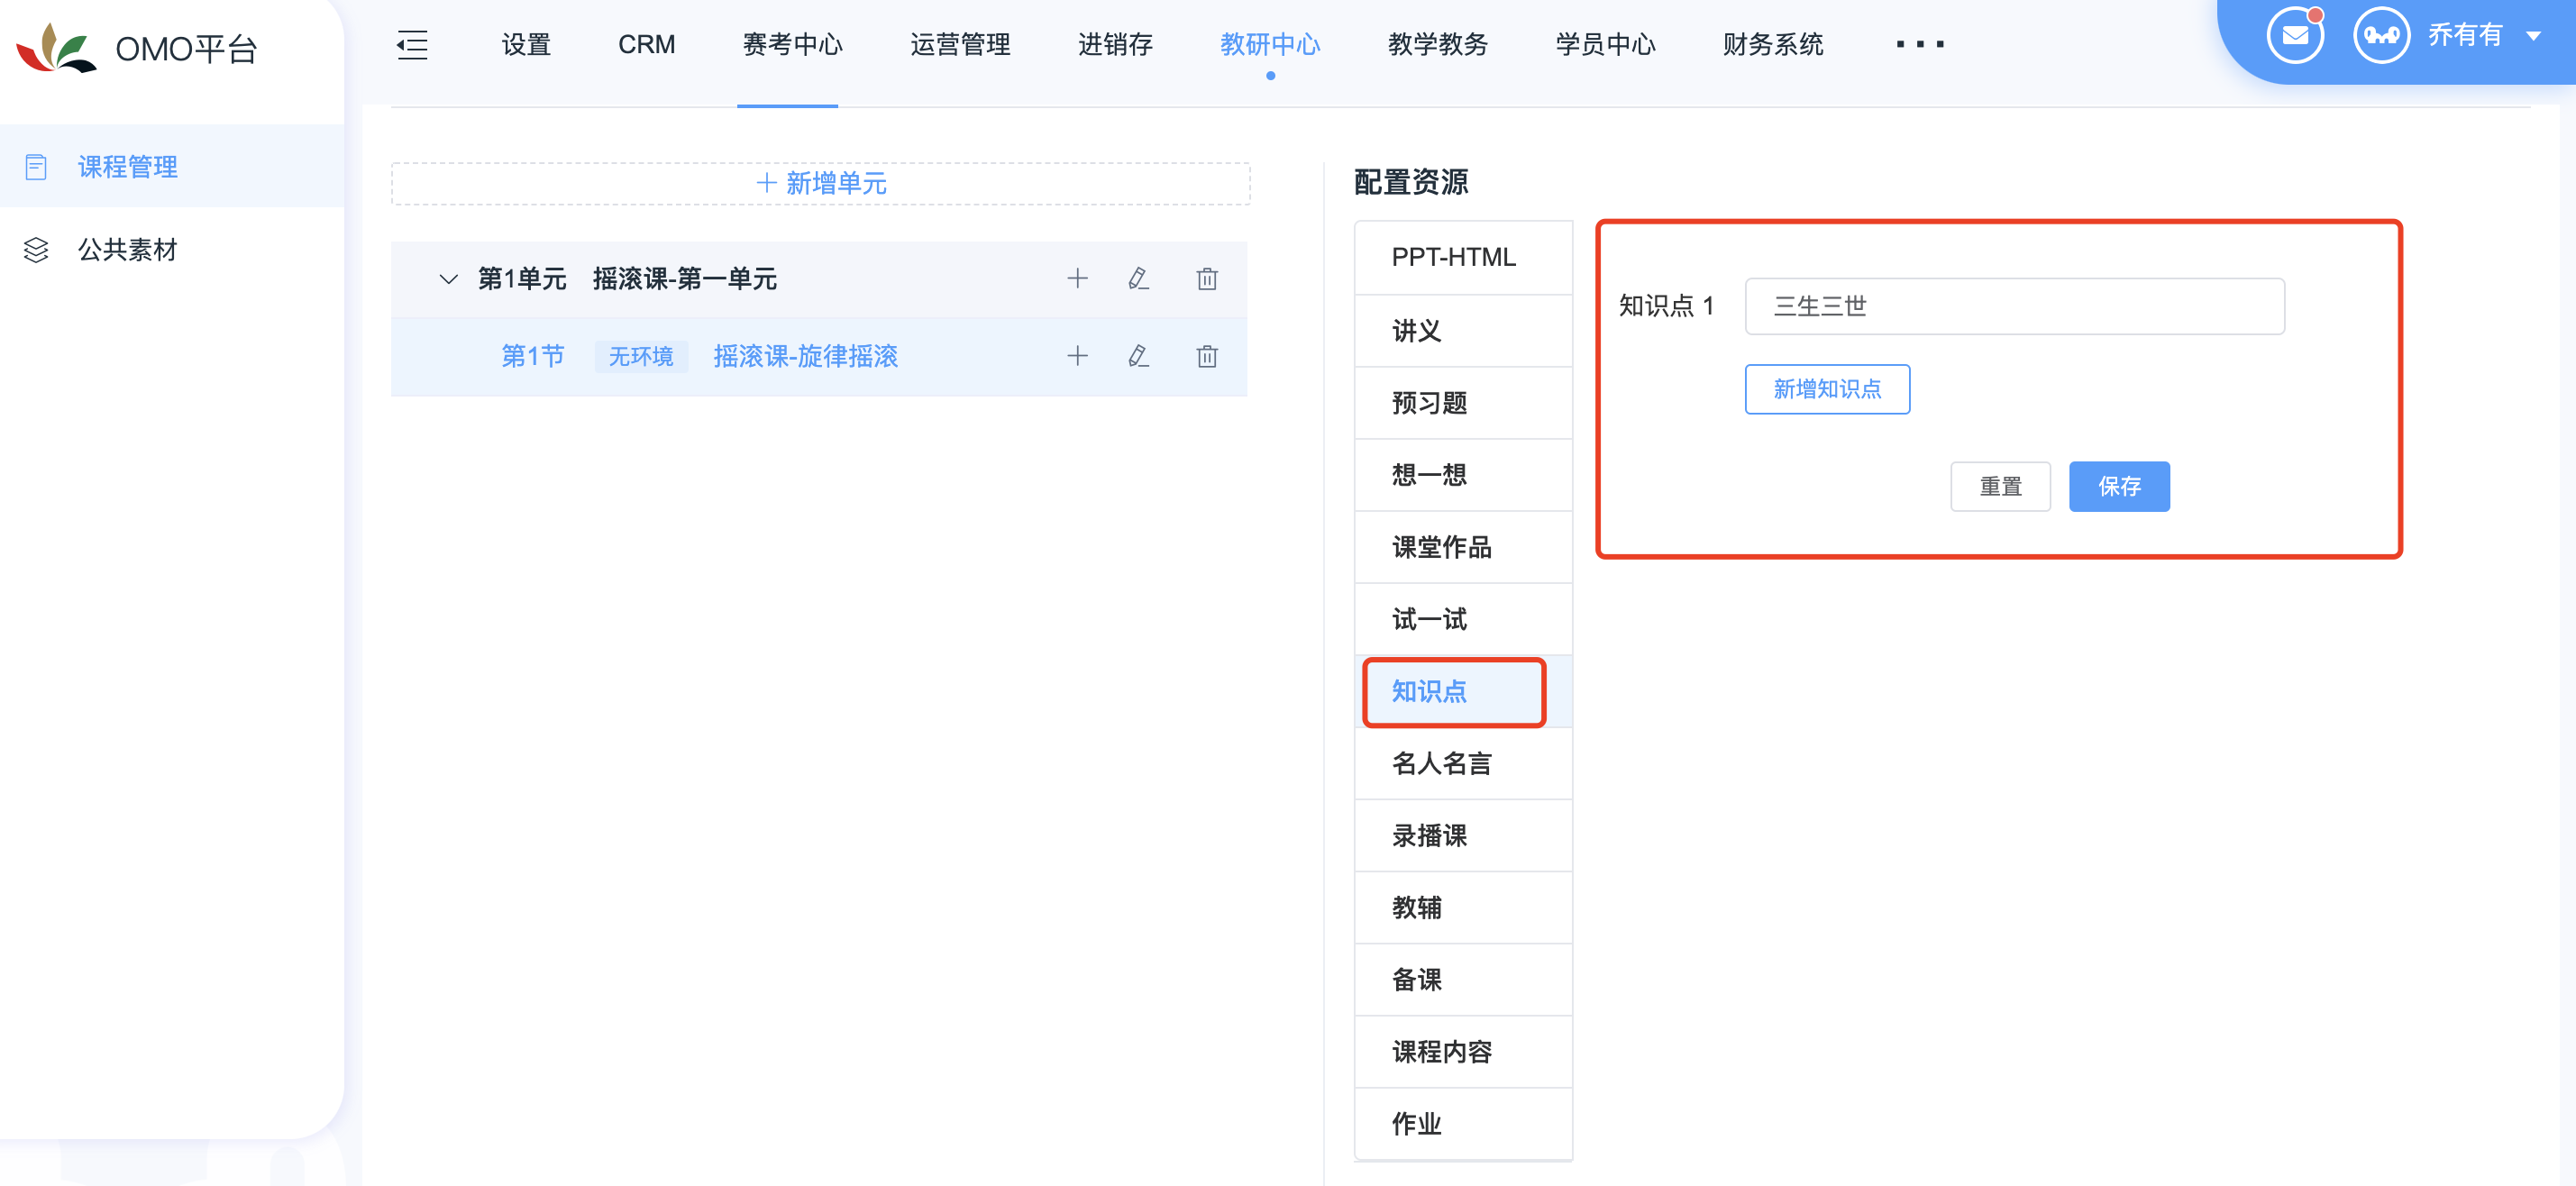
Task: Switch to the 讲义 resource tab
Action: (1463, 331)
